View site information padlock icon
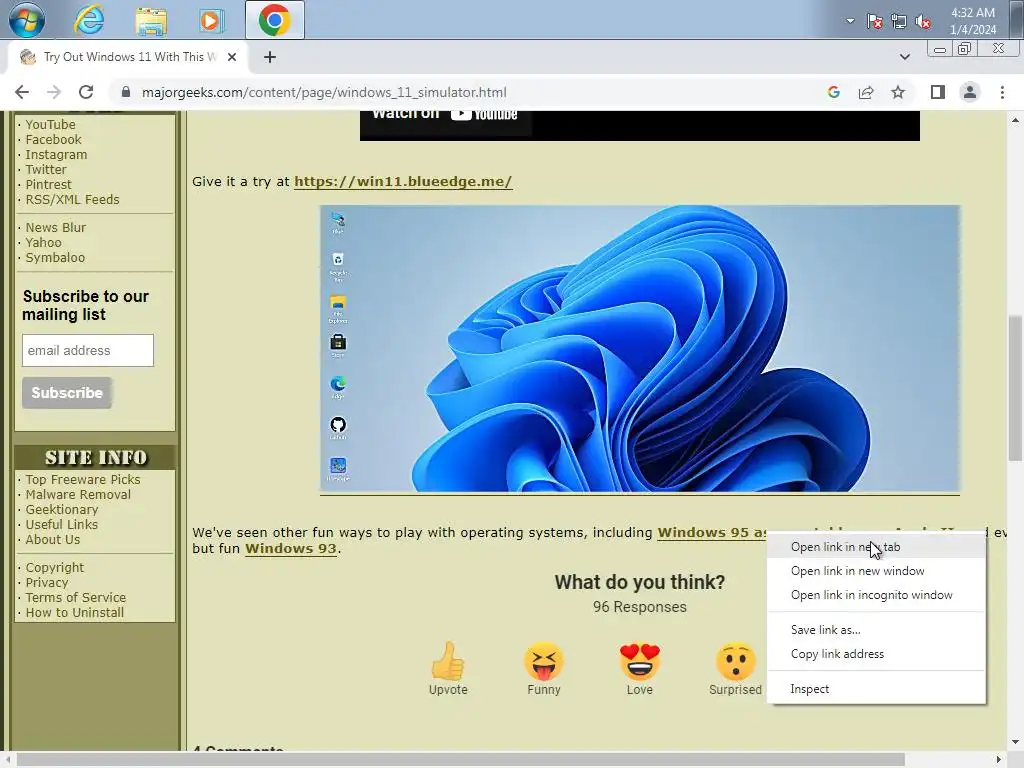This screenshot has width=1024, height=768. click(125, 92)
